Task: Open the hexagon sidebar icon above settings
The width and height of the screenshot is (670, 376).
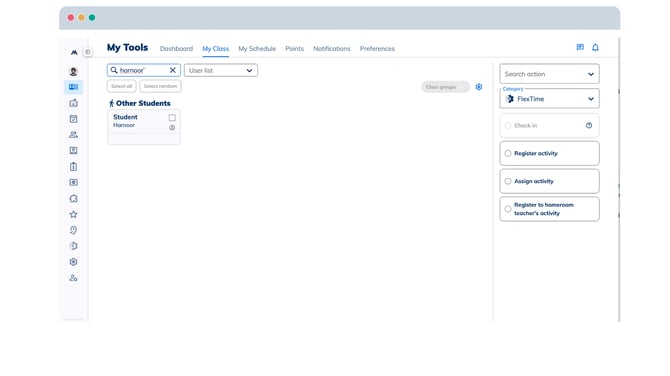Action: coord(73,246)
